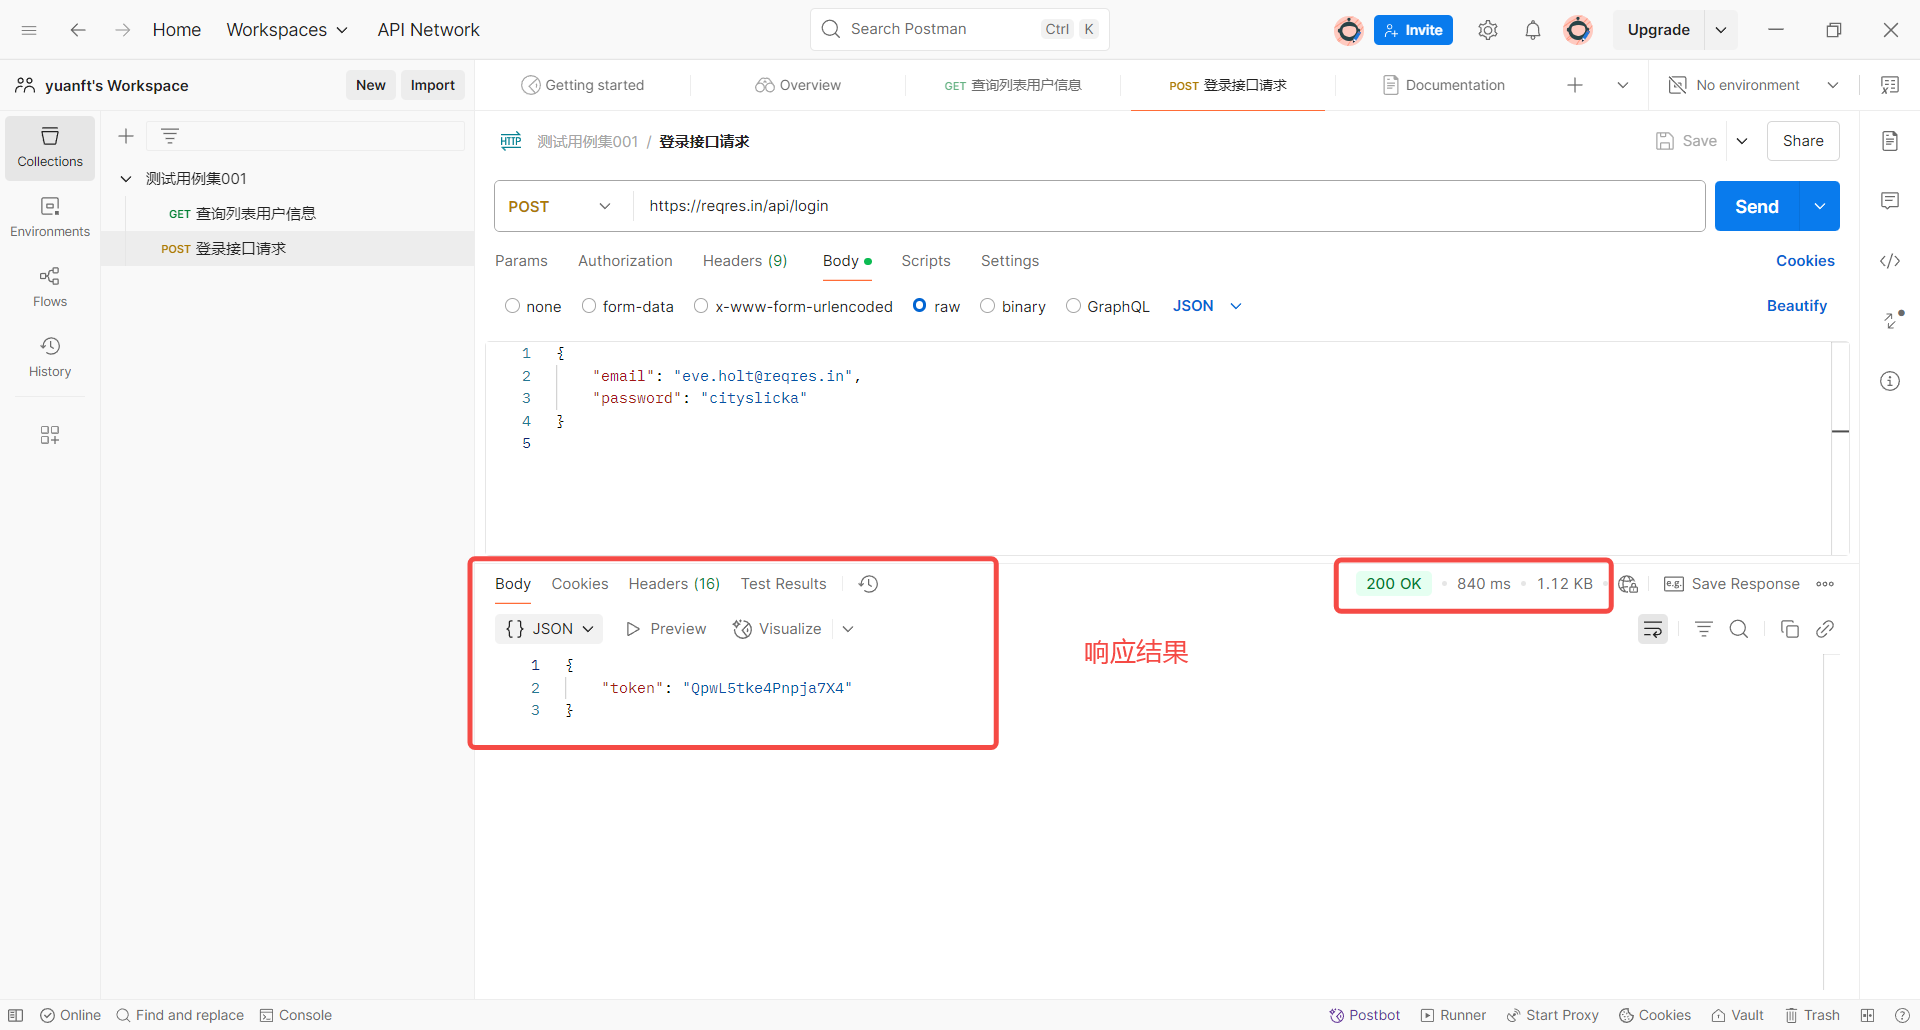Switch to the Authorization tab
This screenshot has height=1030, width=1920.
pos(625,261)
